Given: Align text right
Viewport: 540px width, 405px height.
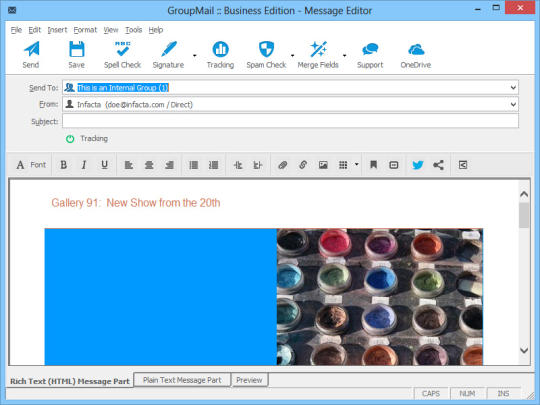Looking at the screenshot, I should 169,165.
